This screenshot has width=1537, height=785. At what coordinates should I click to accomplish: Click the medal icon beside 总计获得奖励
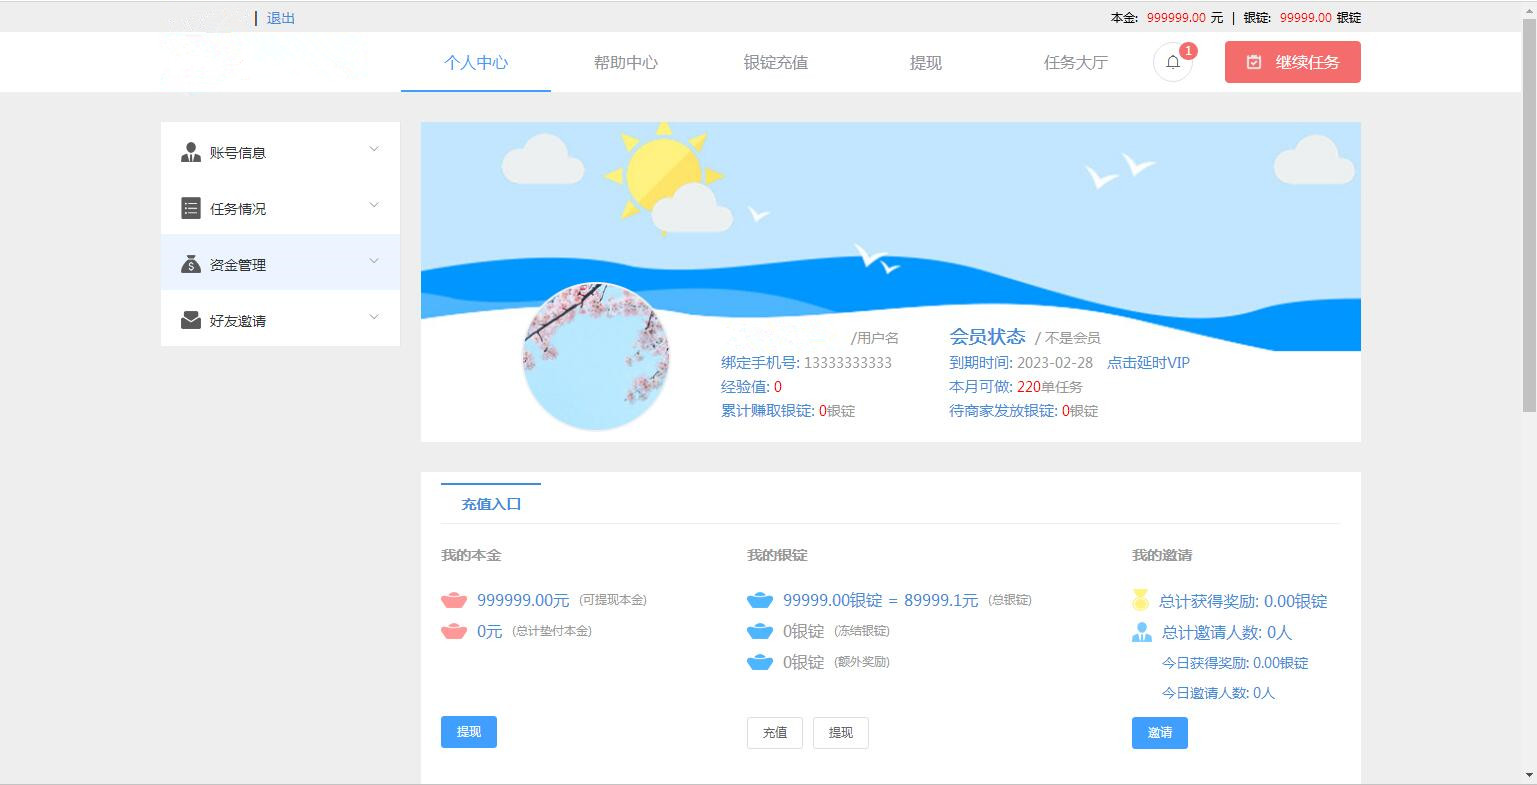pyautogui.click(x=1141, y=600)
